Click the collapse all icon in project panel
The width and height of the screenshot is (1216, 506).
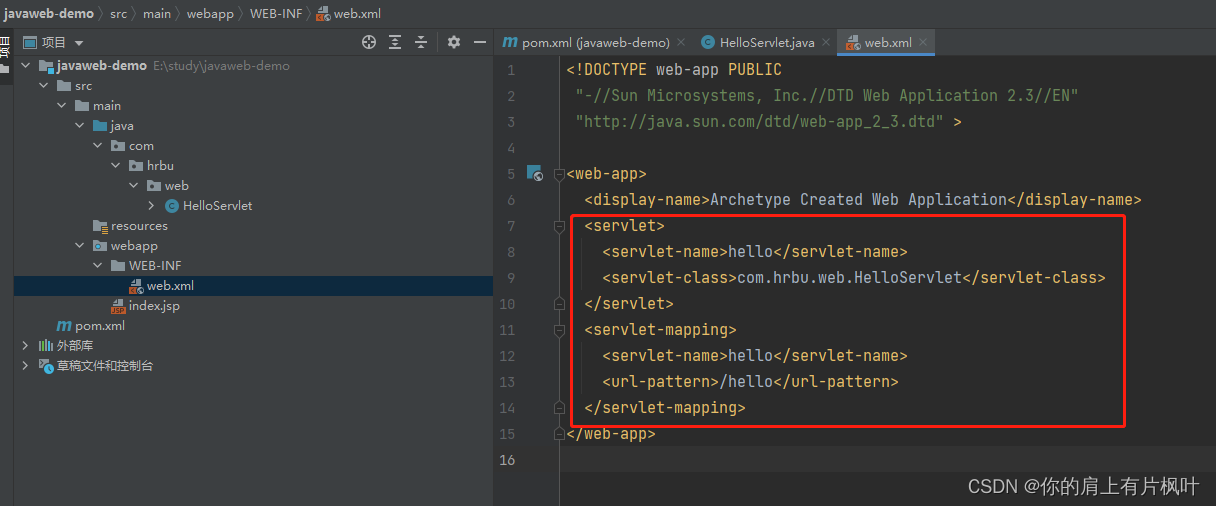click(421, 42)
